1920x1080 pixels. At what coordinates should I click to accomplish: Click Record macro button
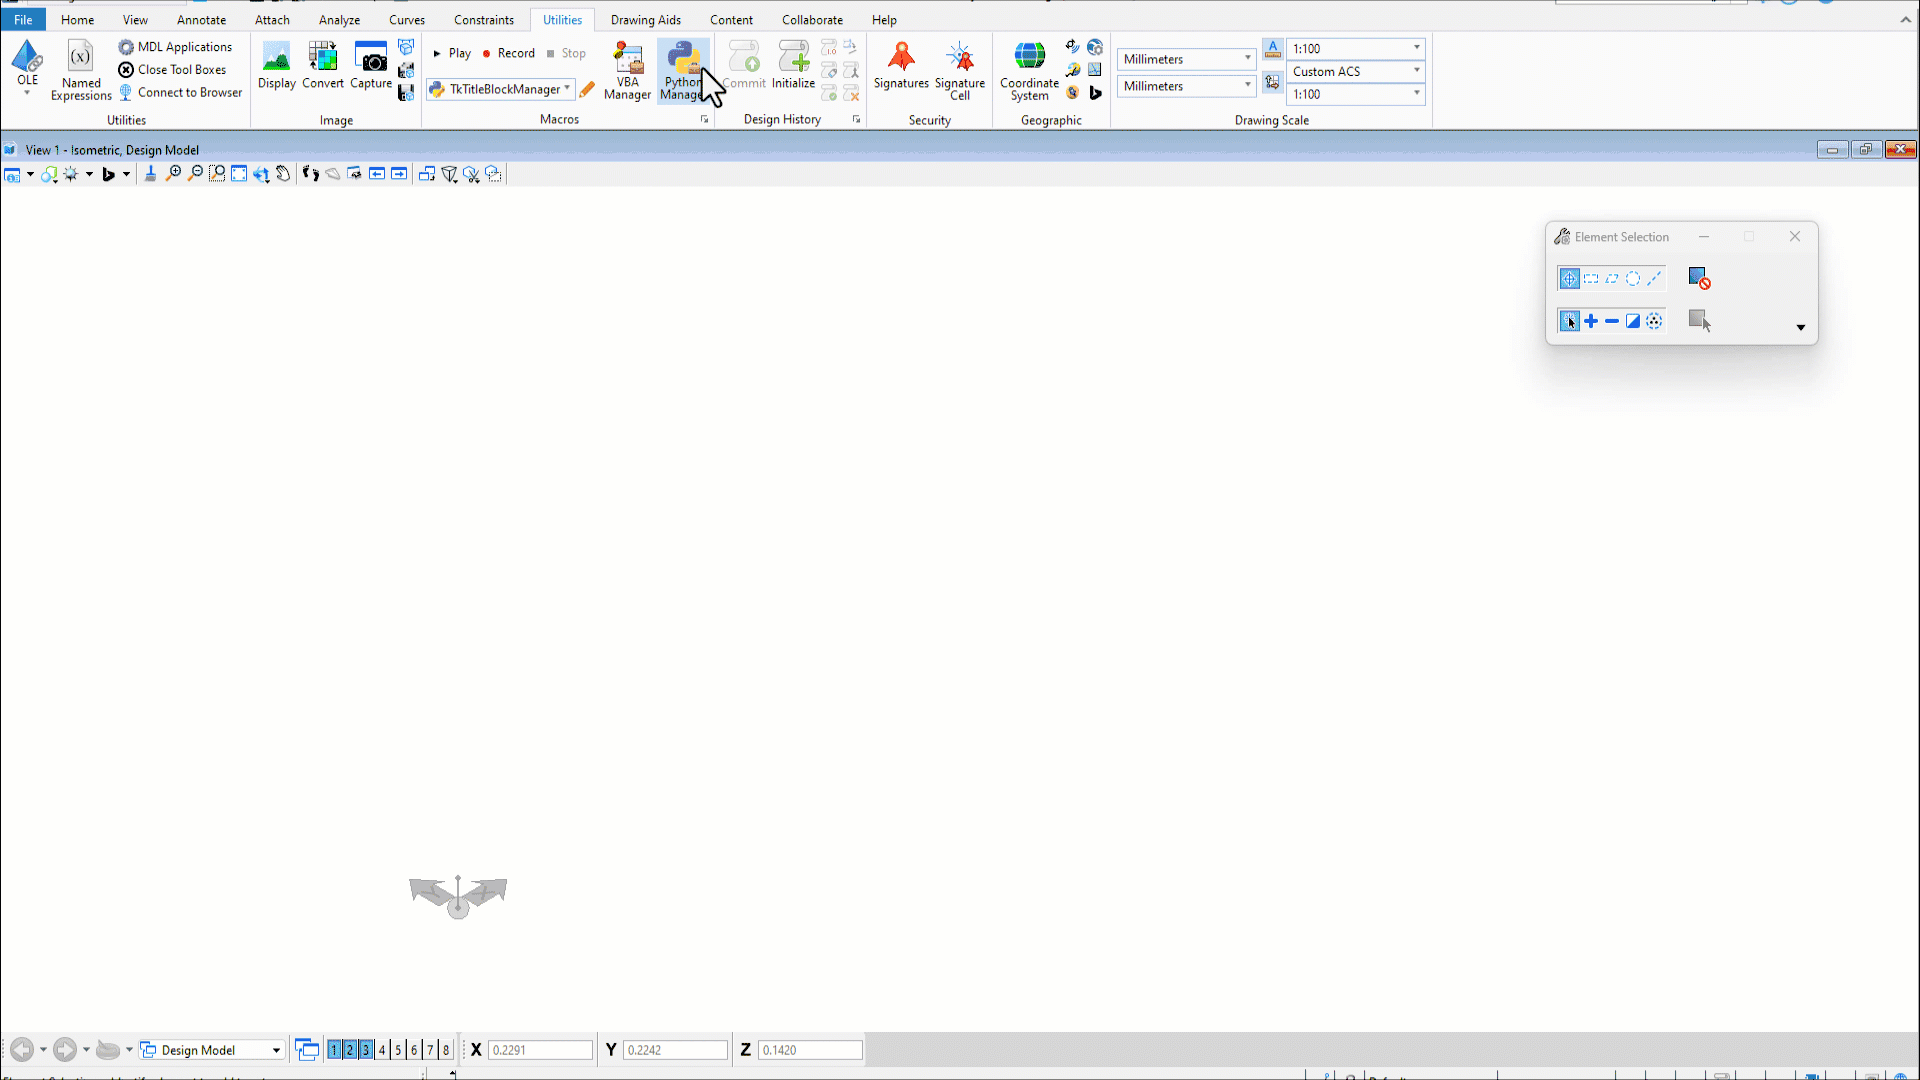(x=508, y=53)
